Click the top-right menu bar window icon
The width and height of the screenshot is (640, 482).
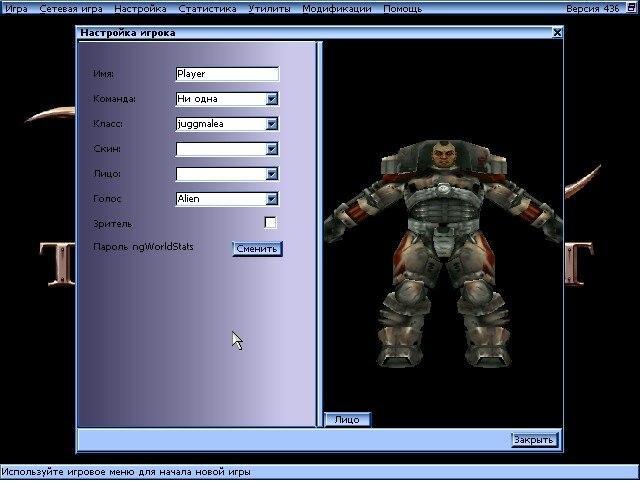[x=631, y=7]
